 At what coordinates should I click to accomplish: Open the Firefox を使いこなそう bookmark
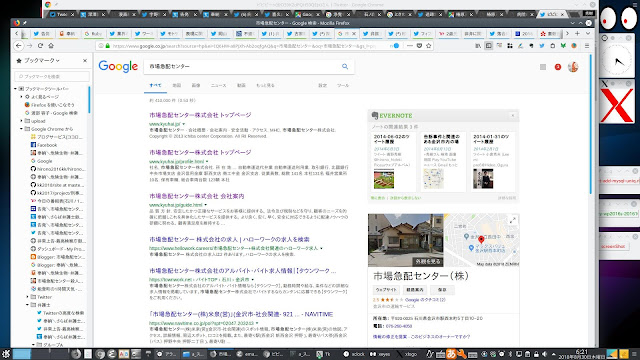tap(50, 105)
